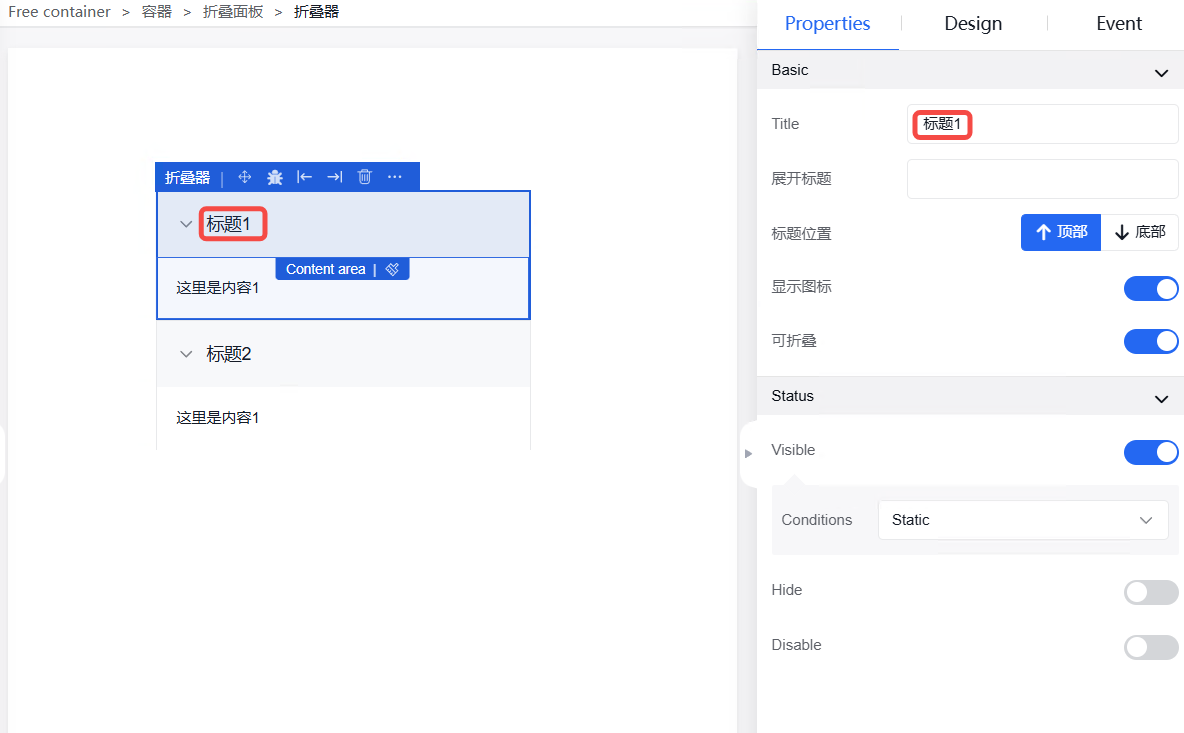This screenshot has width=1184, height=733.
Task: Switch to the Properties tab
Action: click(828, 23)
